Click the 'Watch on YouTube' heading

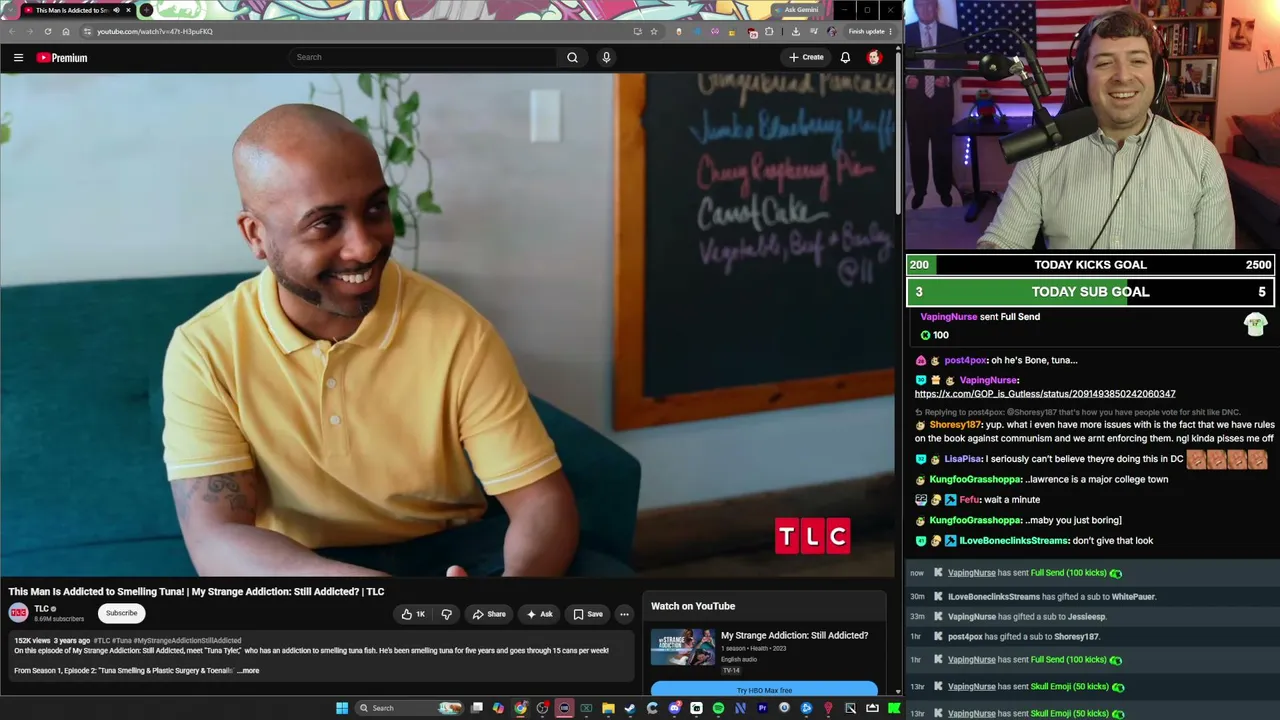coord(693,606)
